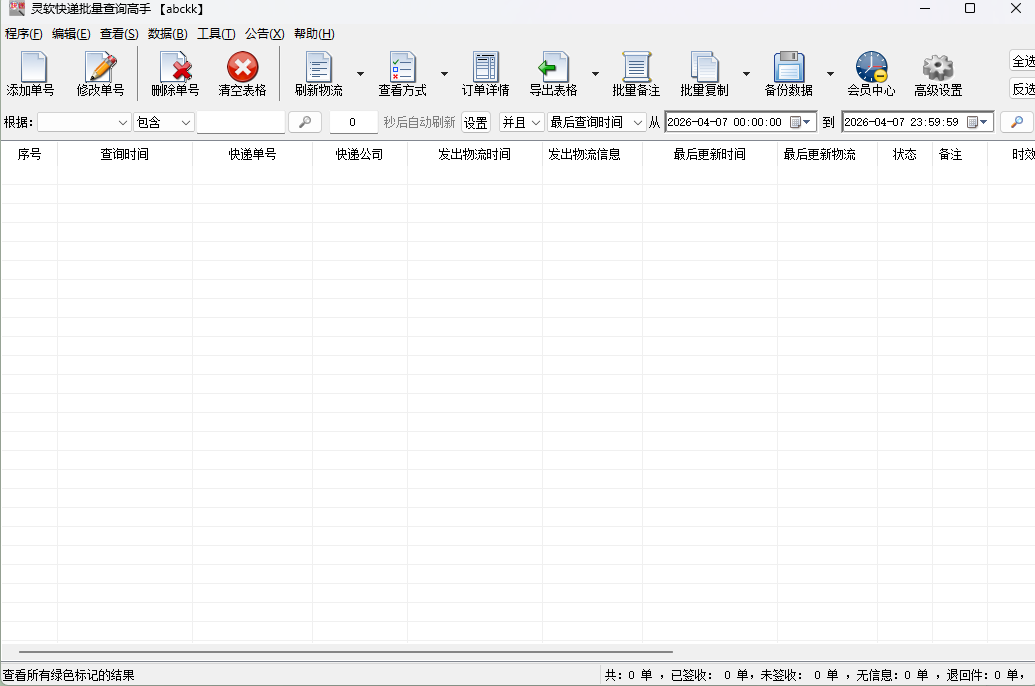Open the 会员中心 member center

point(871,68)
